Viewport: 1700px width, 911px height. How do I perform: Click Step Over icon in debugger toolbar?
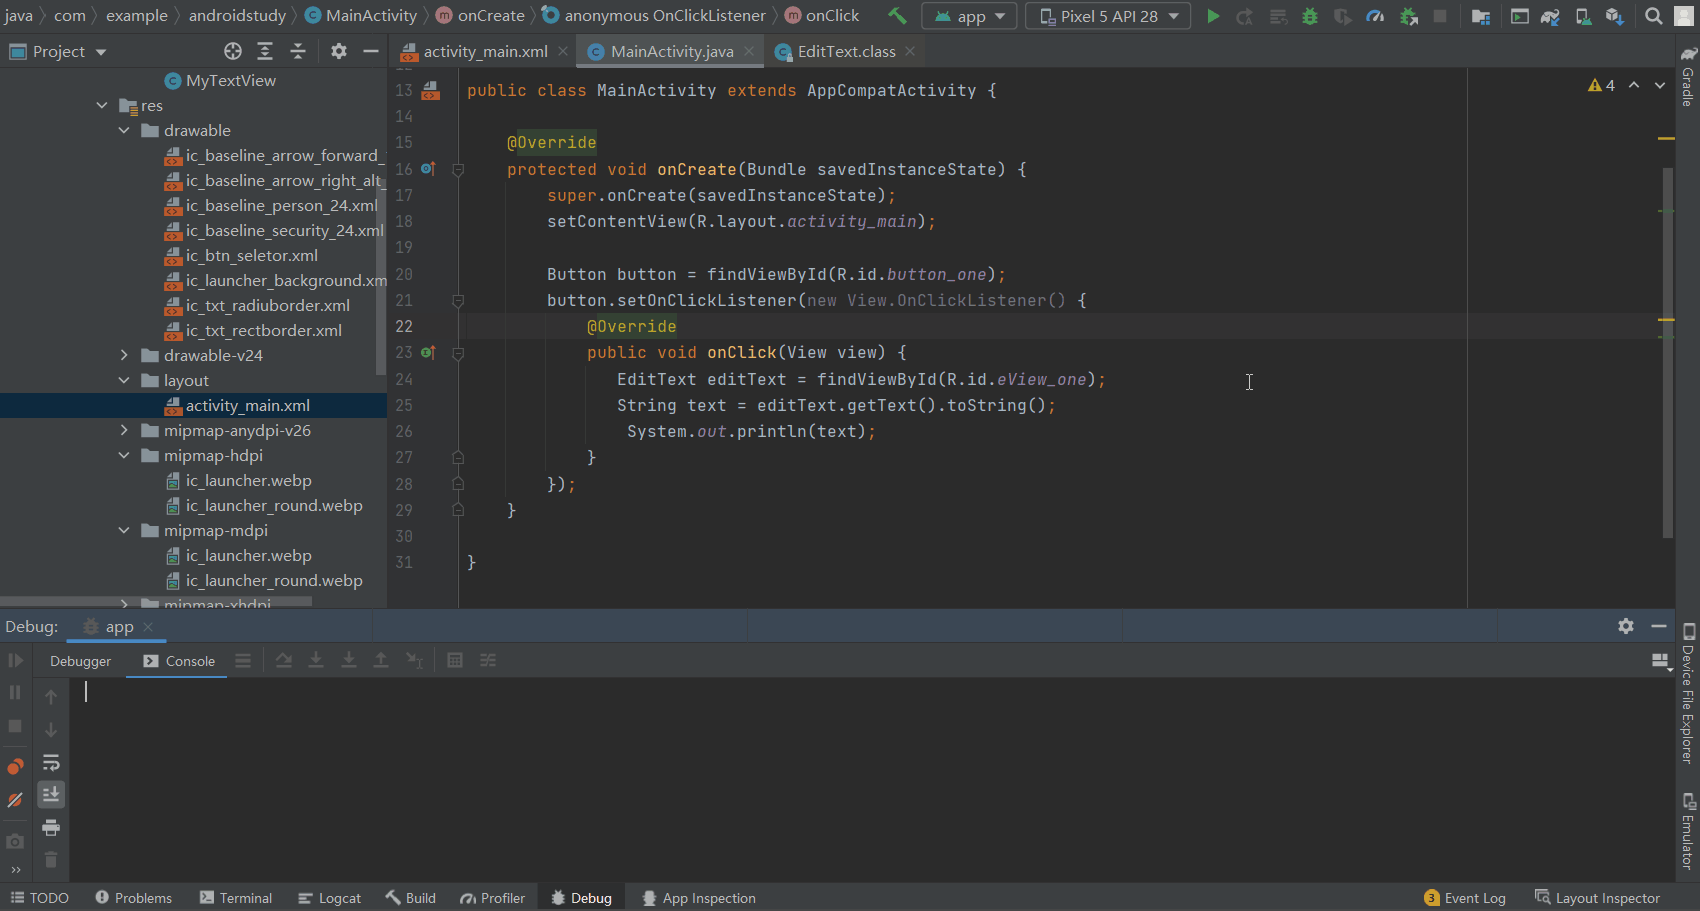284,660
